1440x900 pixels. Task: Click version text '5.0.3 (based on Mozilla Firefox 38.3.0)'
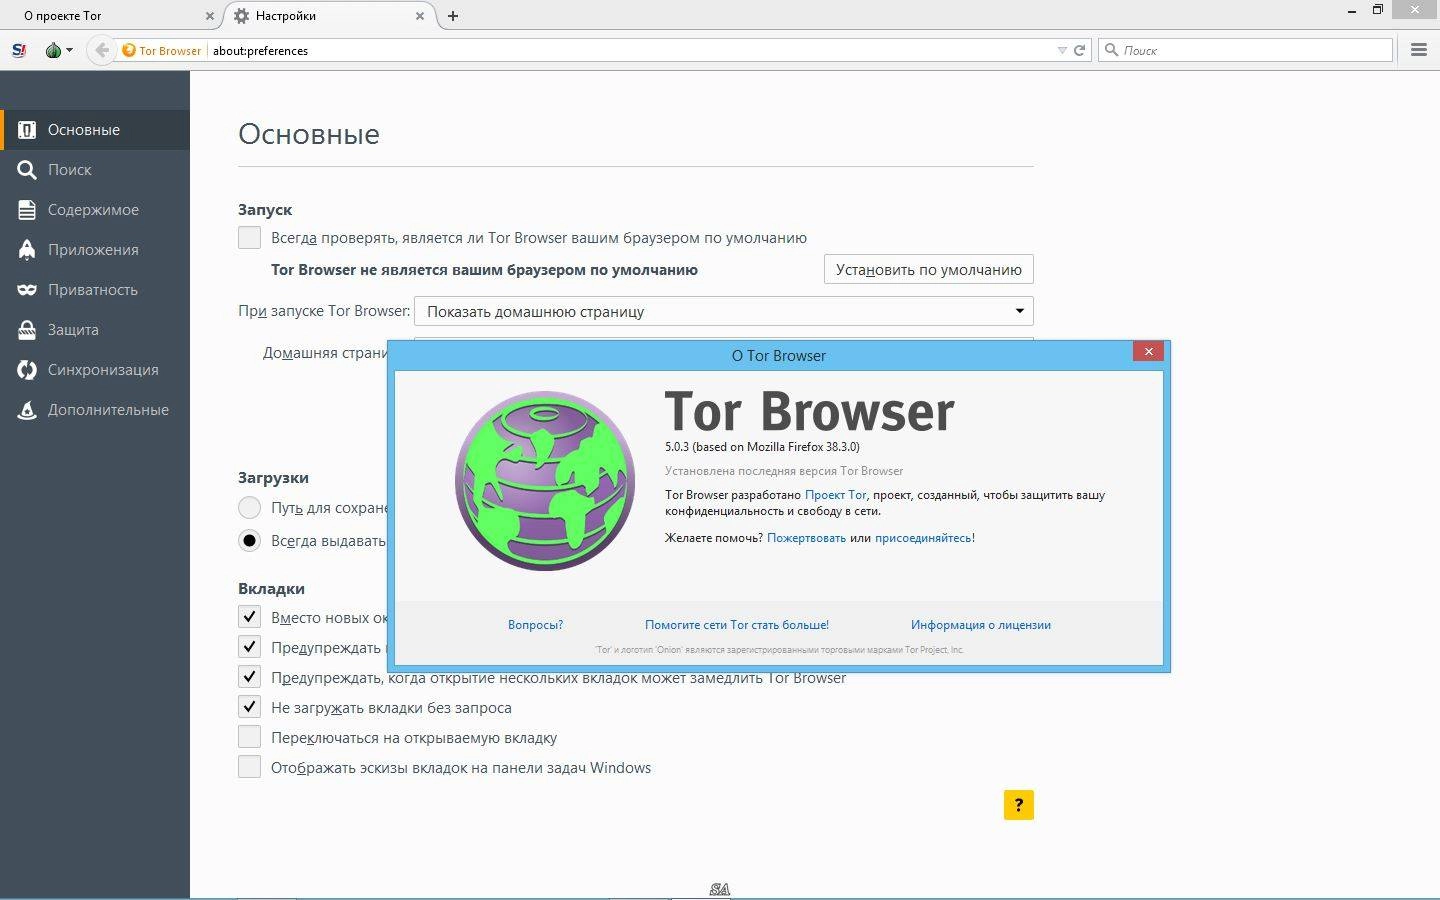click(x=762, y=447)
